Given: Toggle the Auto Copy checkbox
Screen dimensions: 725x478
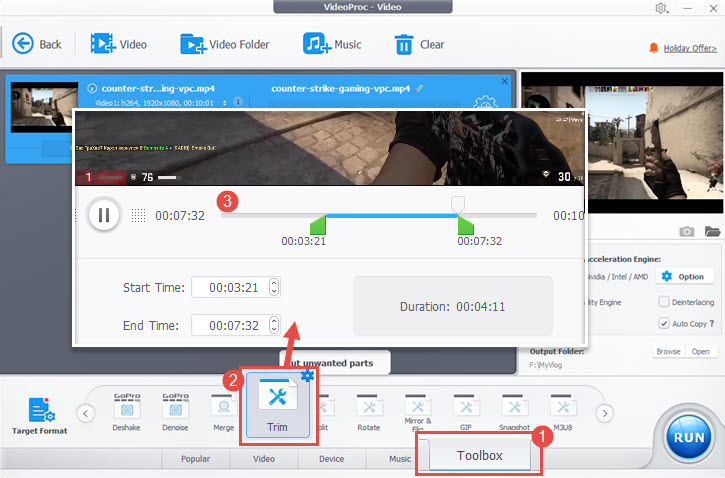Looking at the screenshot, I should [664, 323].
